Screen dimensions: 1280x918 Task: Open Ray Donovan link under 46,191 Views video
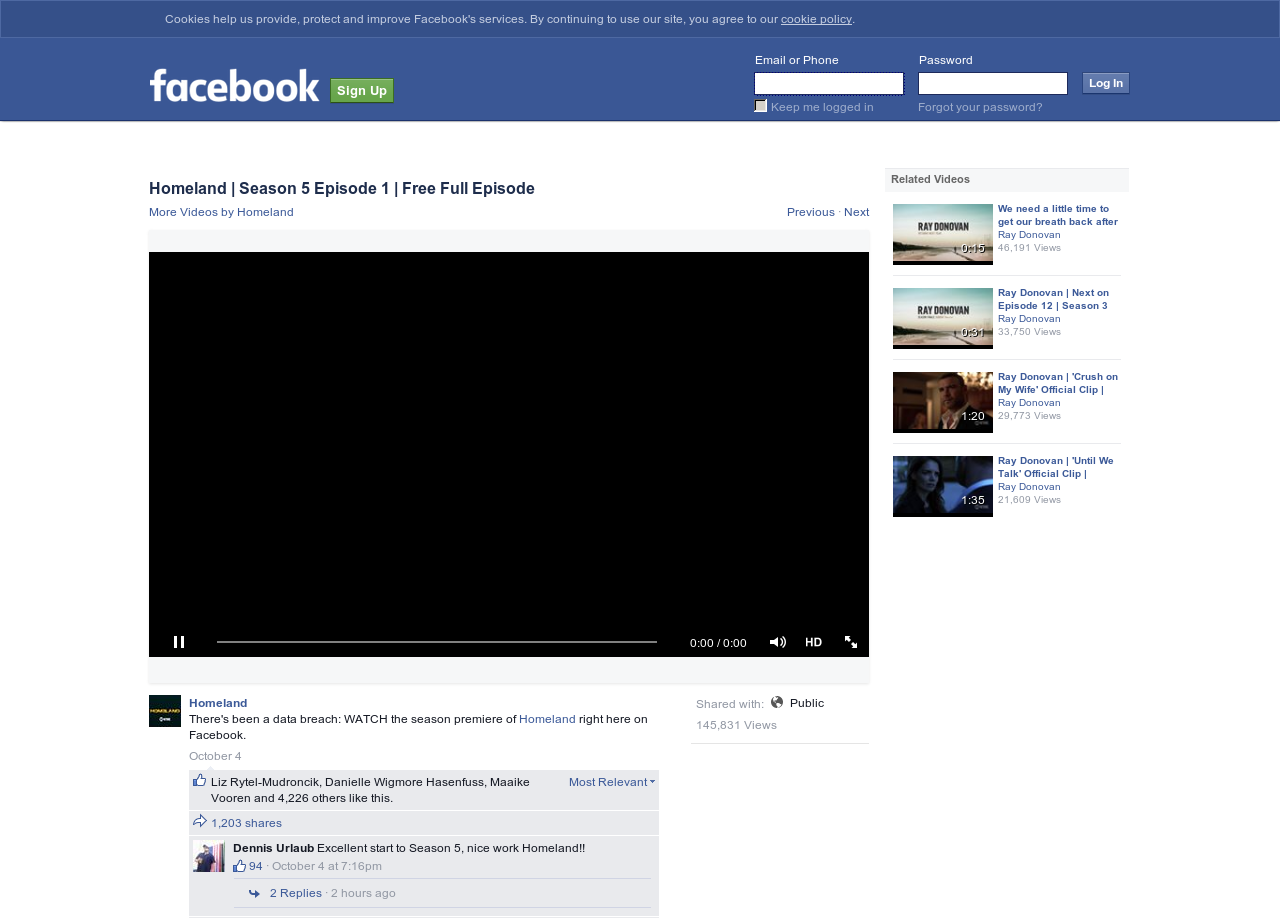tap(1029, 235)
